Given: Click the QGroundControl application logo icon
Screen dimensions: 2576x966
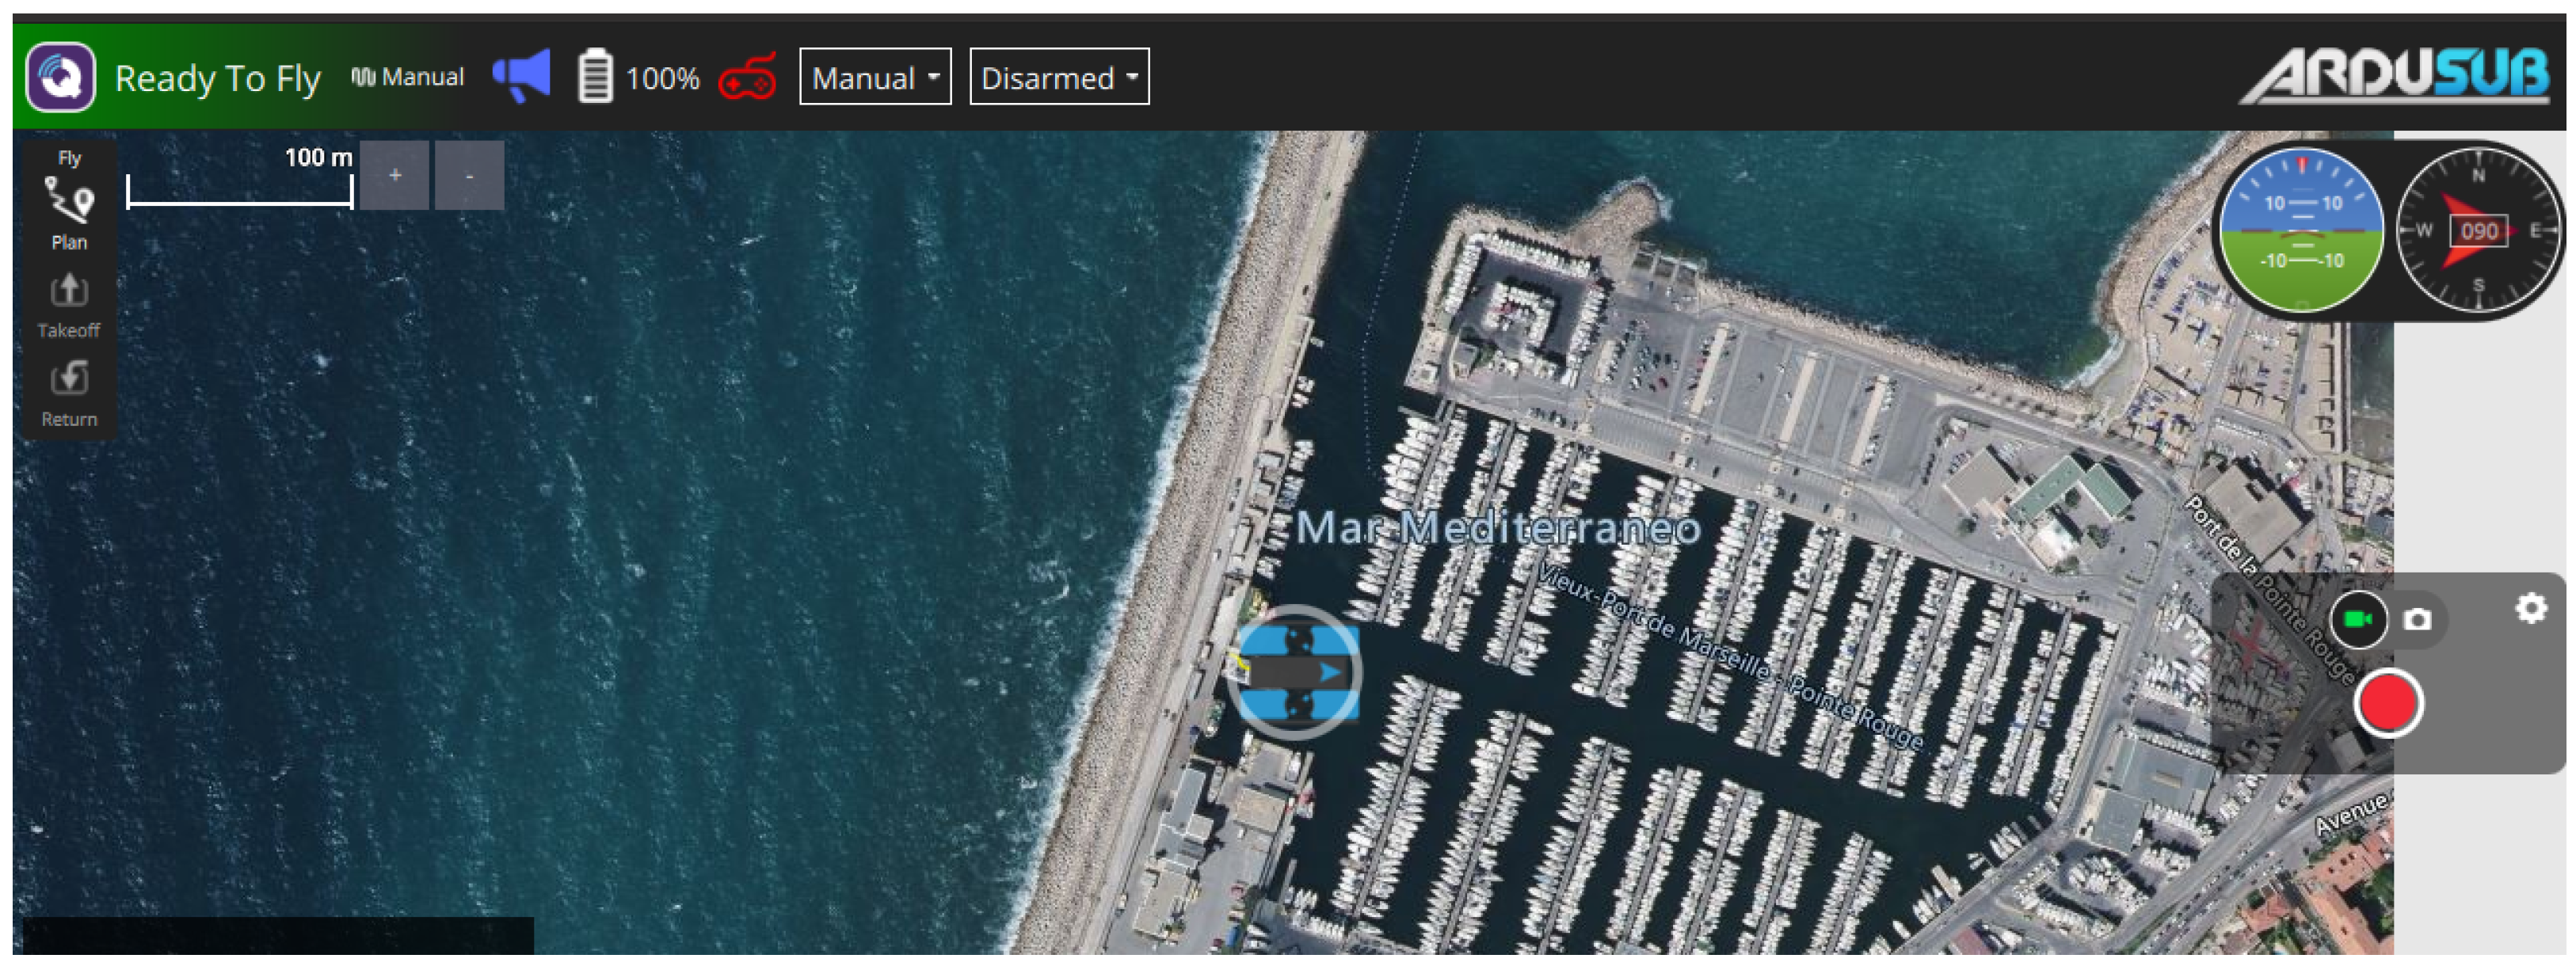Looking at the screenshot, I should coord(61,77).
